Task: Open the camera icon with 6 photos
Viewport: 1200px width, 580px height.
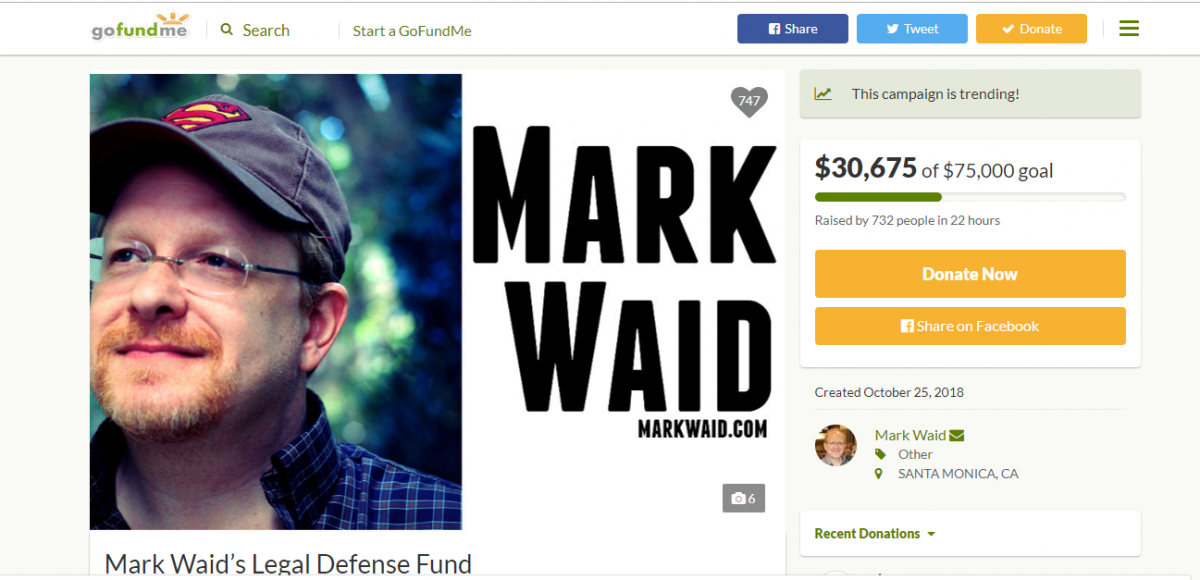Action: [744, 498]
